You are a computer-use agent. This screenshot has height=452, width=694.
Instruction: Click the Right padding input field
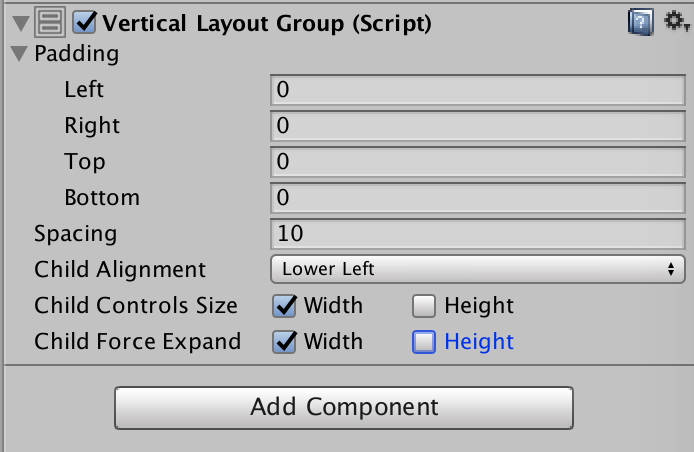click(x=477, y=125)
